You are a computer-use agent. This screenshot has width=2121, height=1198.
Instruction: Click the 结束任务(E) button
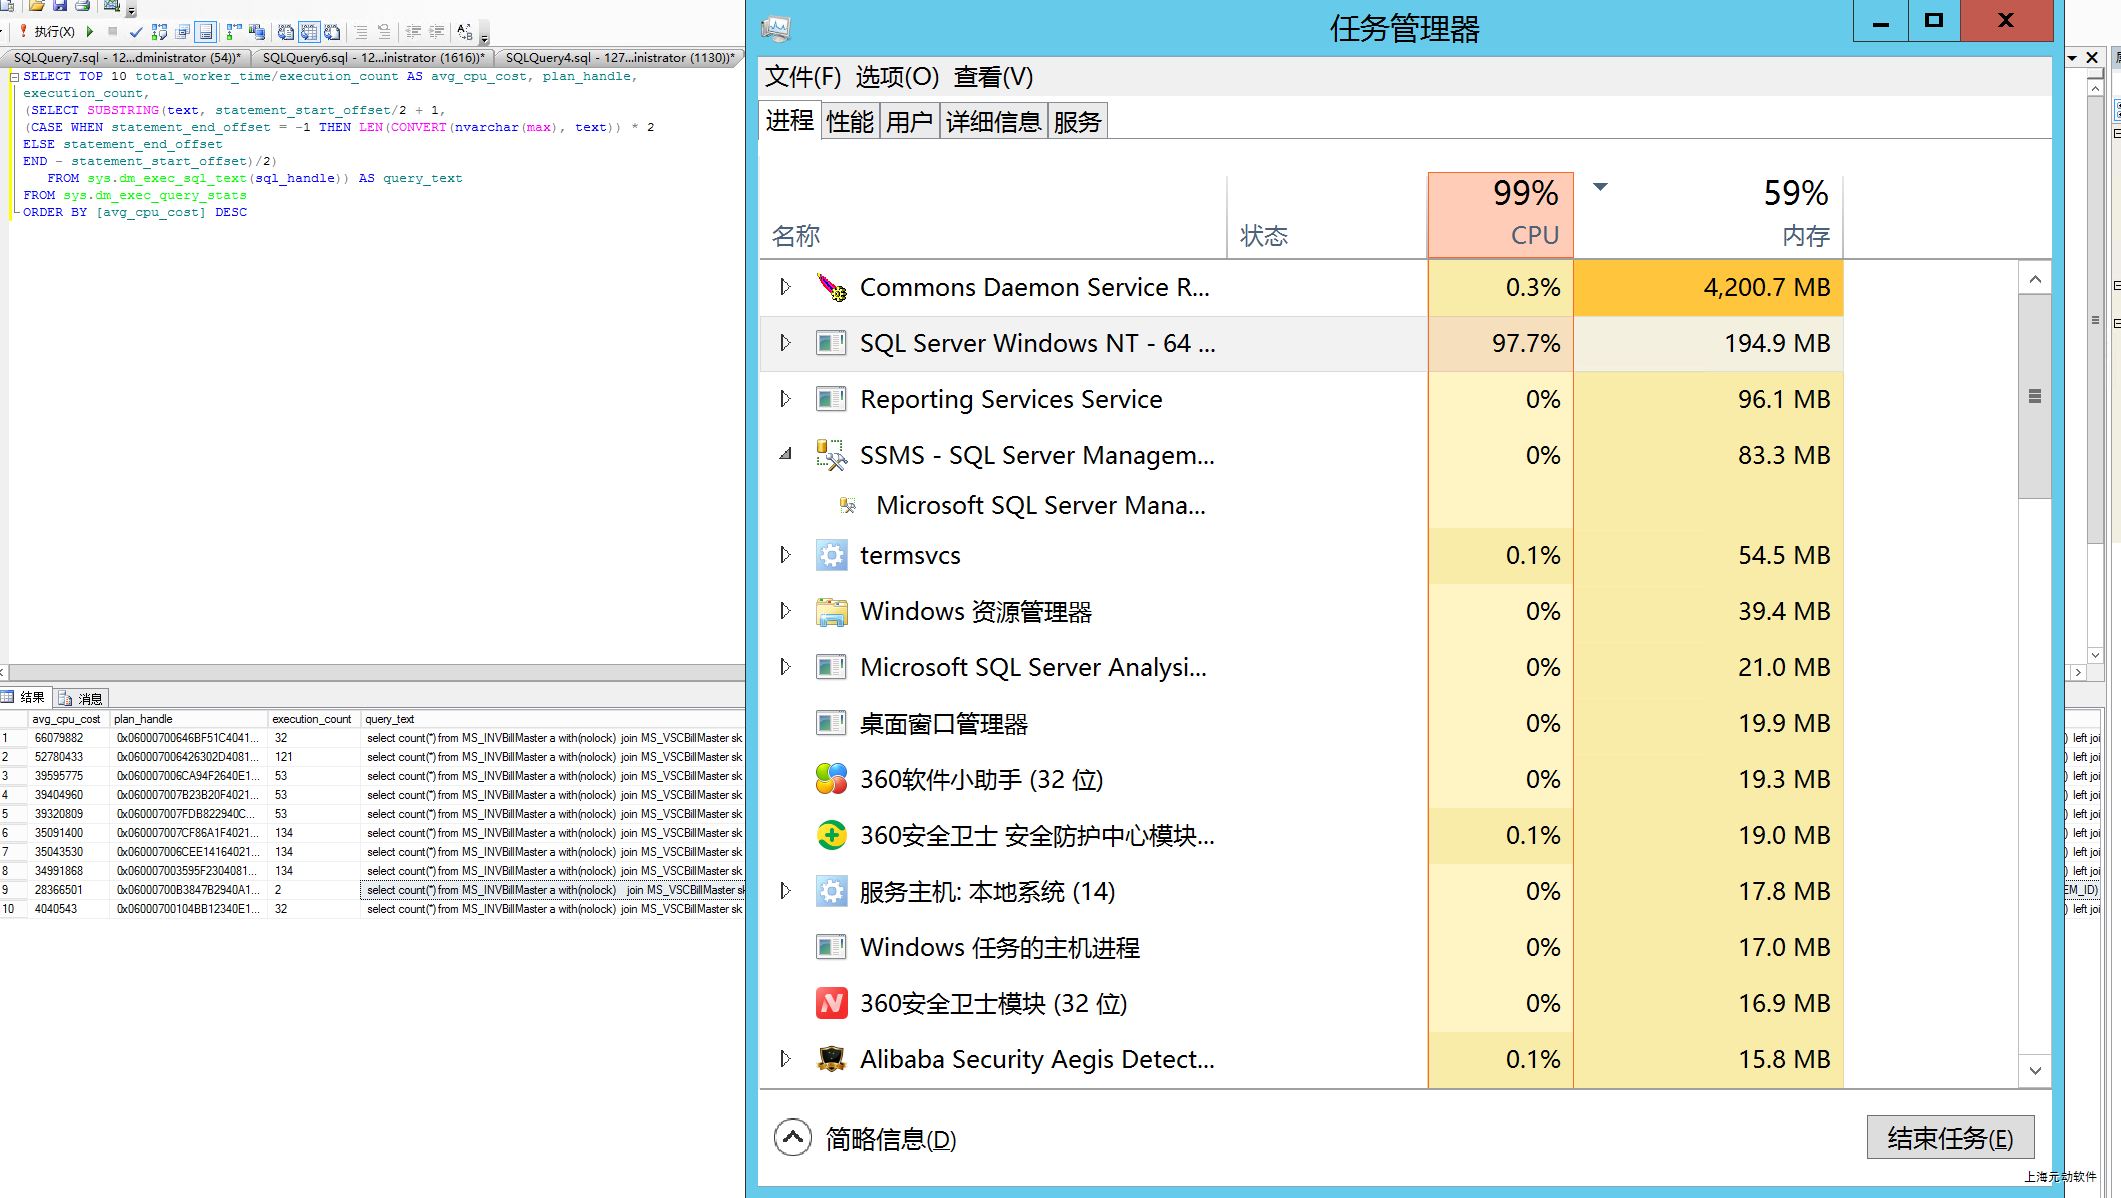tap(1949, 1138)
